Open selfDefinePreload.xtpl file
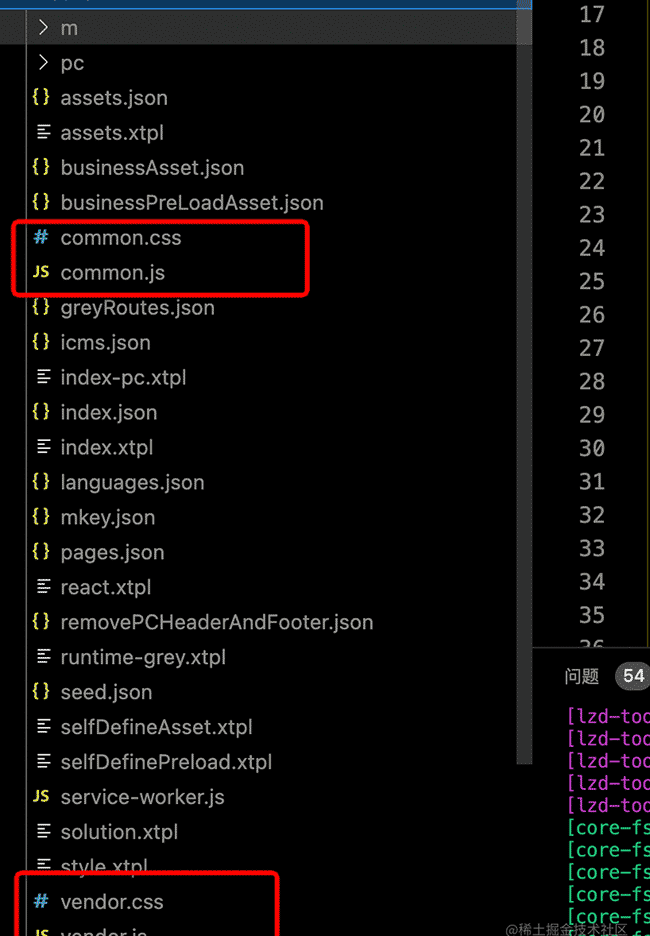This screenshot has height=936, width=650. [166, 762]
